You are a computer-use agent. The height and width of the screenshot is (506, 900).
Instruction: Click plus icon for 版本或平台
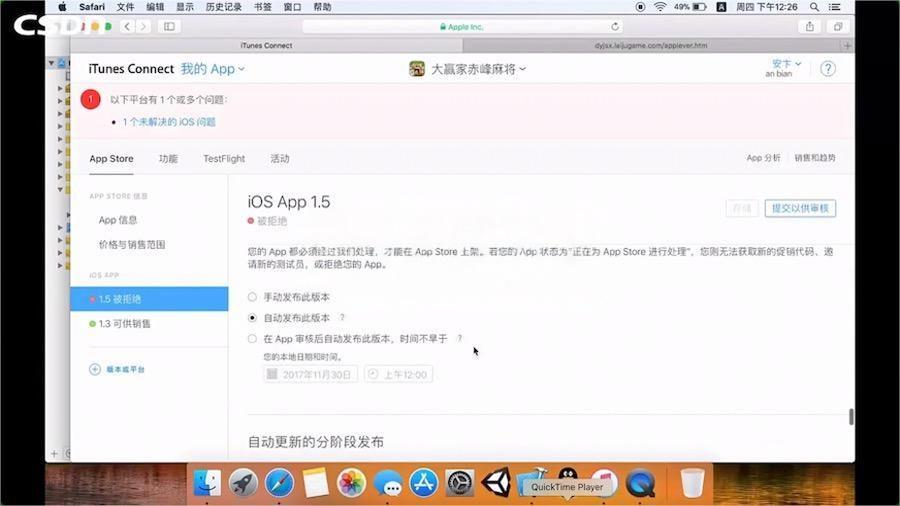pos(95,369)
